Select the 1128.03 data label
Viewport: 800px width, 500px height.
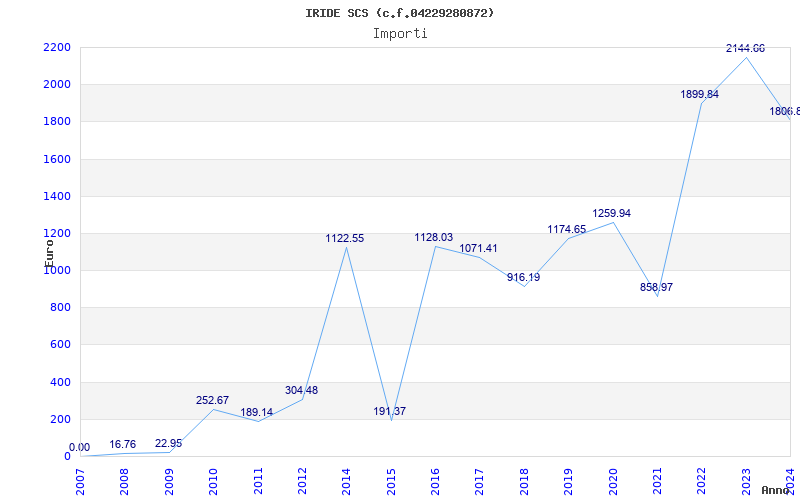click(434, 237)
